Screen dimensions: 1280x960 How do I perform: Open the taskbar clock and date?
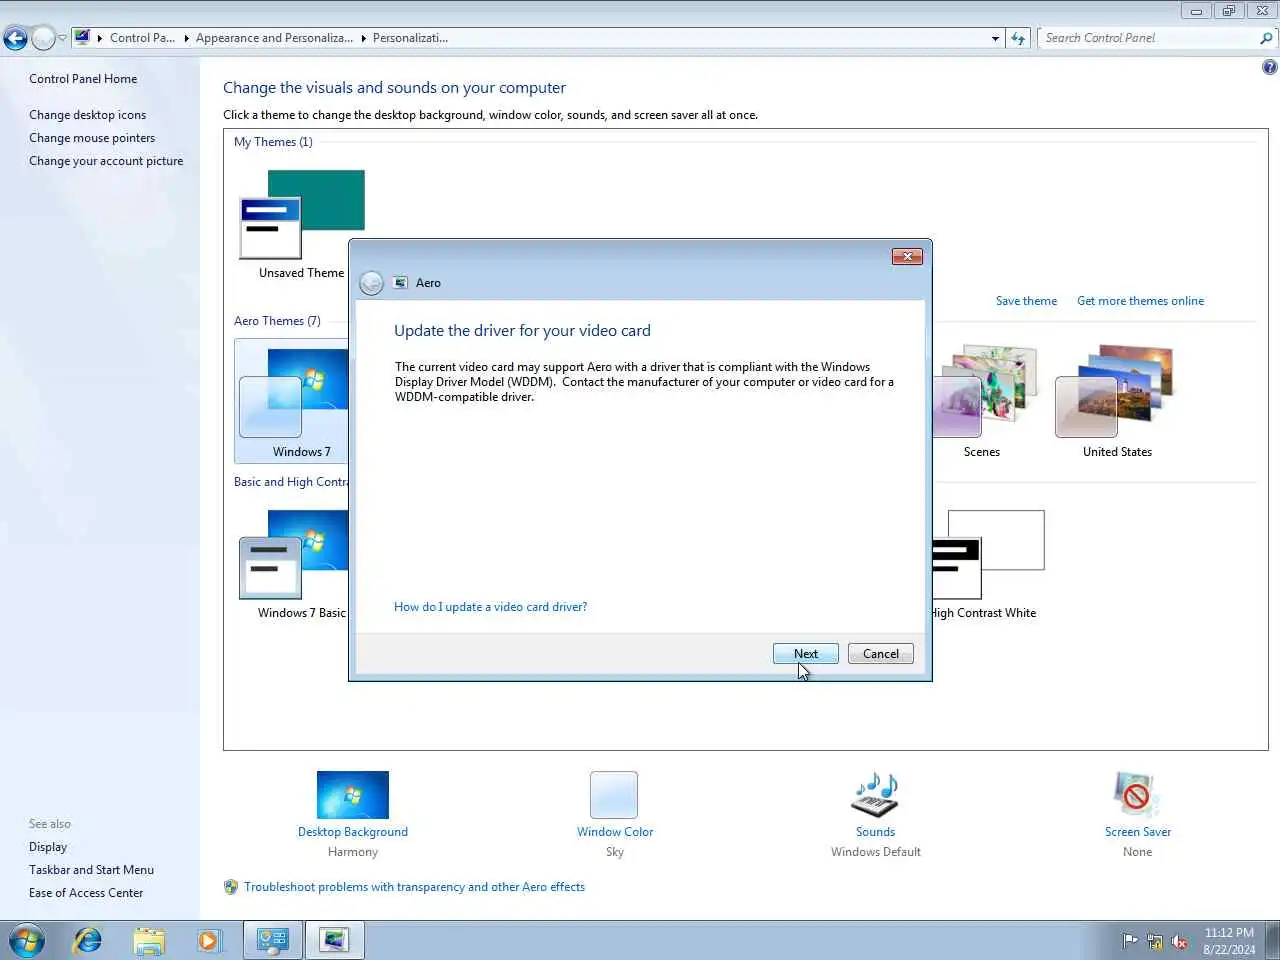point(1229,941)
